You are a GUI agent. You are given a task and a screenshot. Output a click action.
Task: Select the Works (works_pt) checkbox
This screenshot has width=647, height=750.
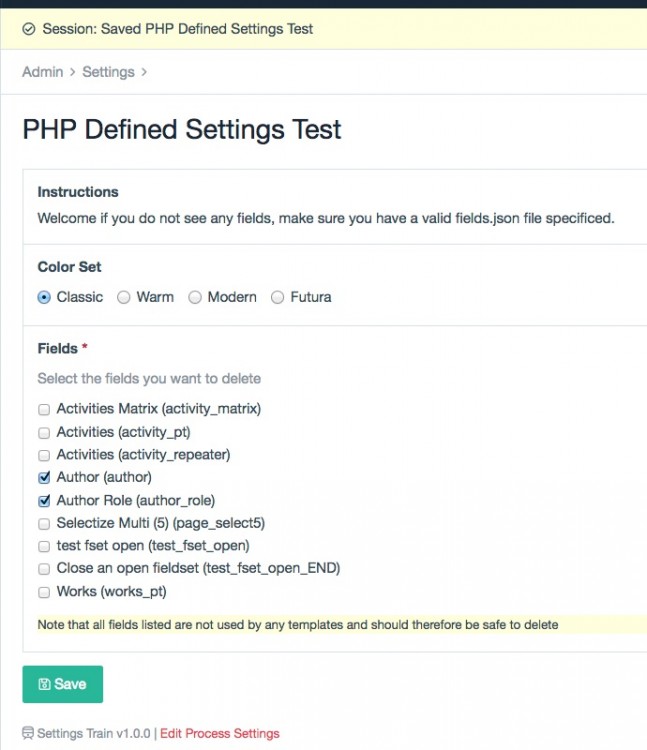click(x=44, y=592)
